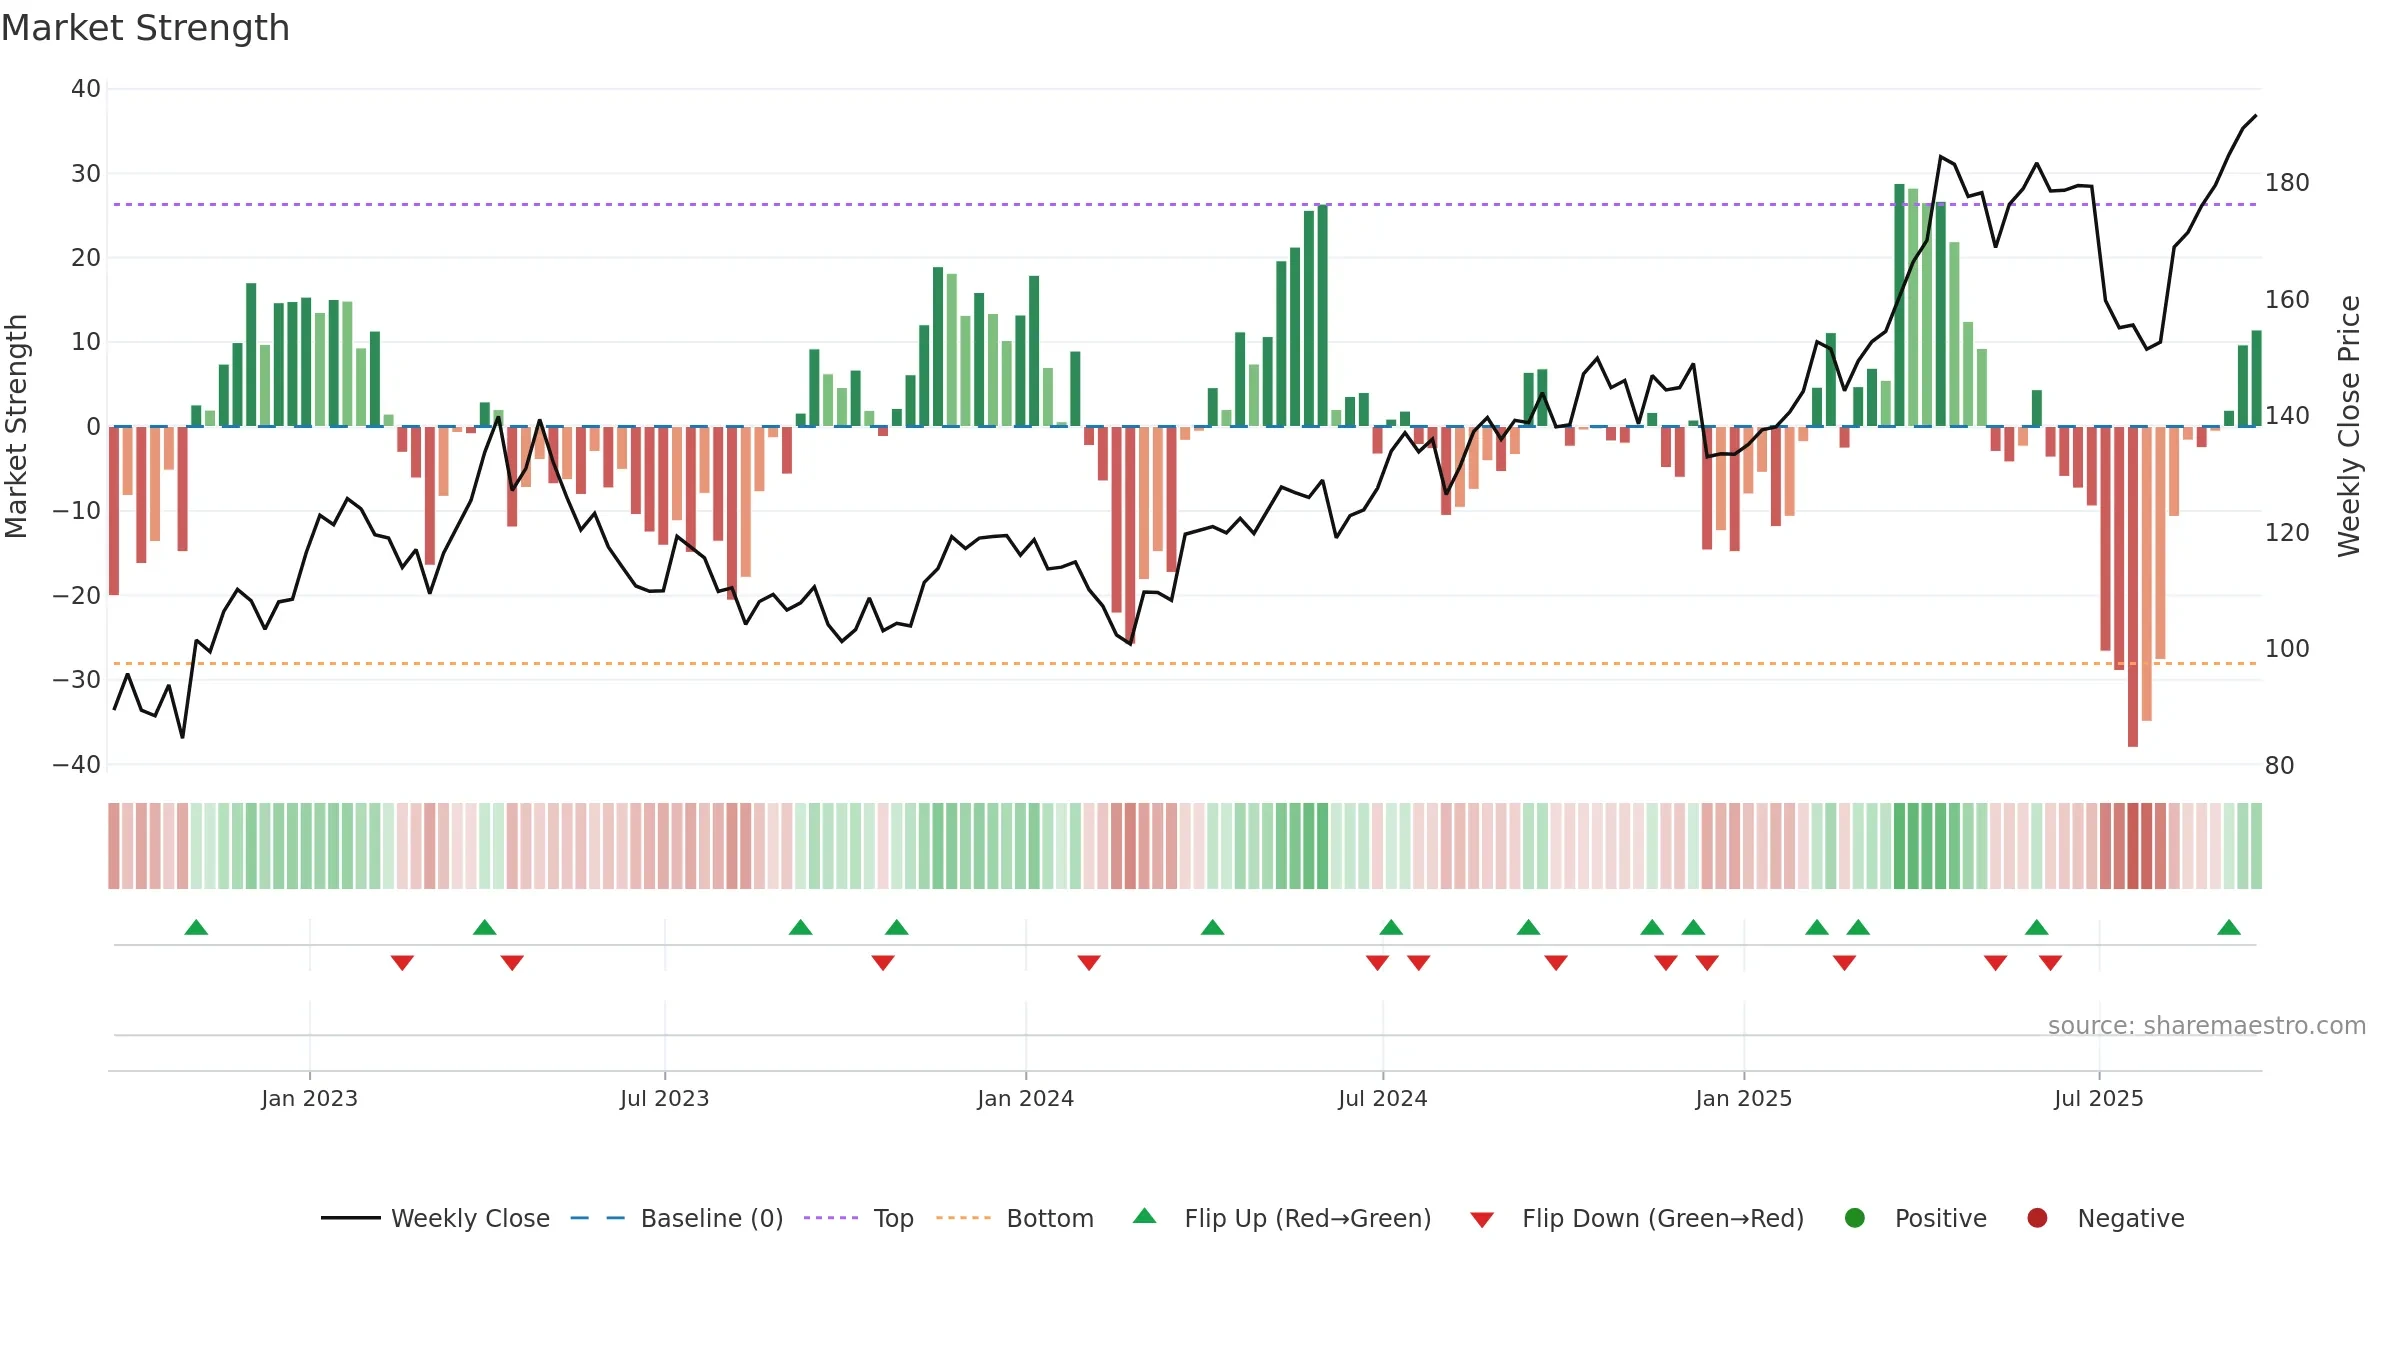Click the 100 tick on the price axis
This screenshot has width=2400, height=1350.
point(2287,649)
